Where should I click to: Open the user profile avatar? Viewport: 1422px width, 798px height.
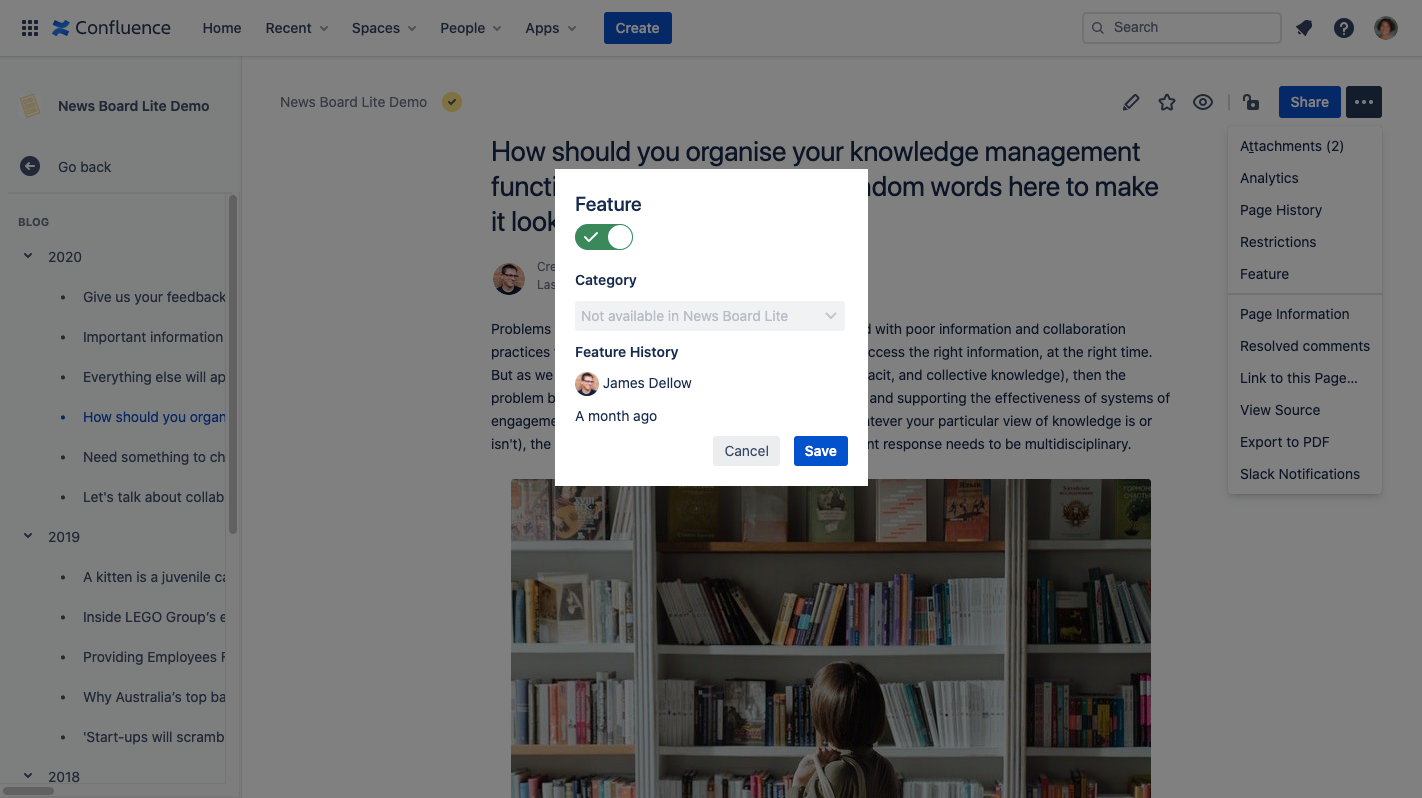coord(1386,28)
